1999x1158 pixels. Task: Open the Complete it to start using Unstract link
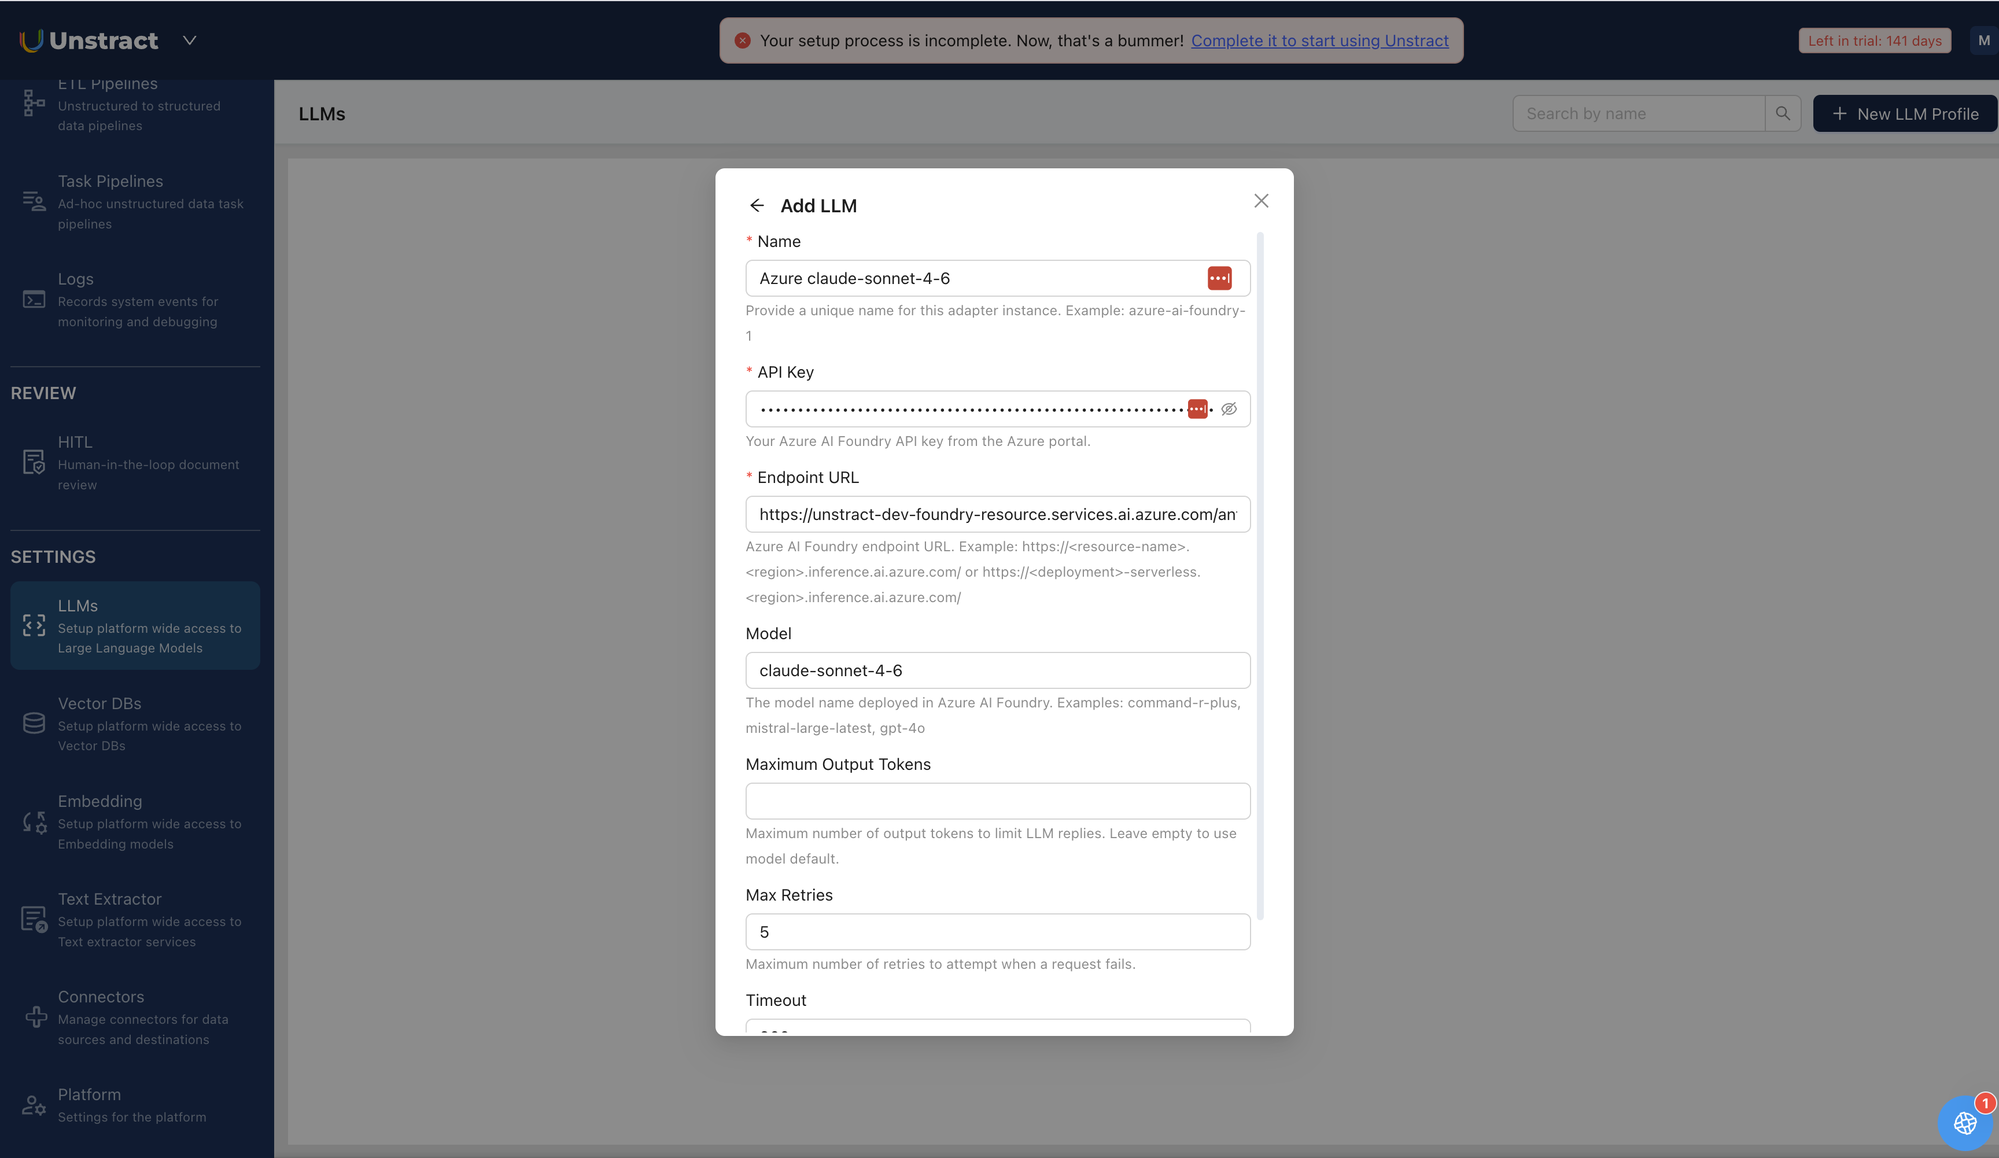tap(1320, 41)
